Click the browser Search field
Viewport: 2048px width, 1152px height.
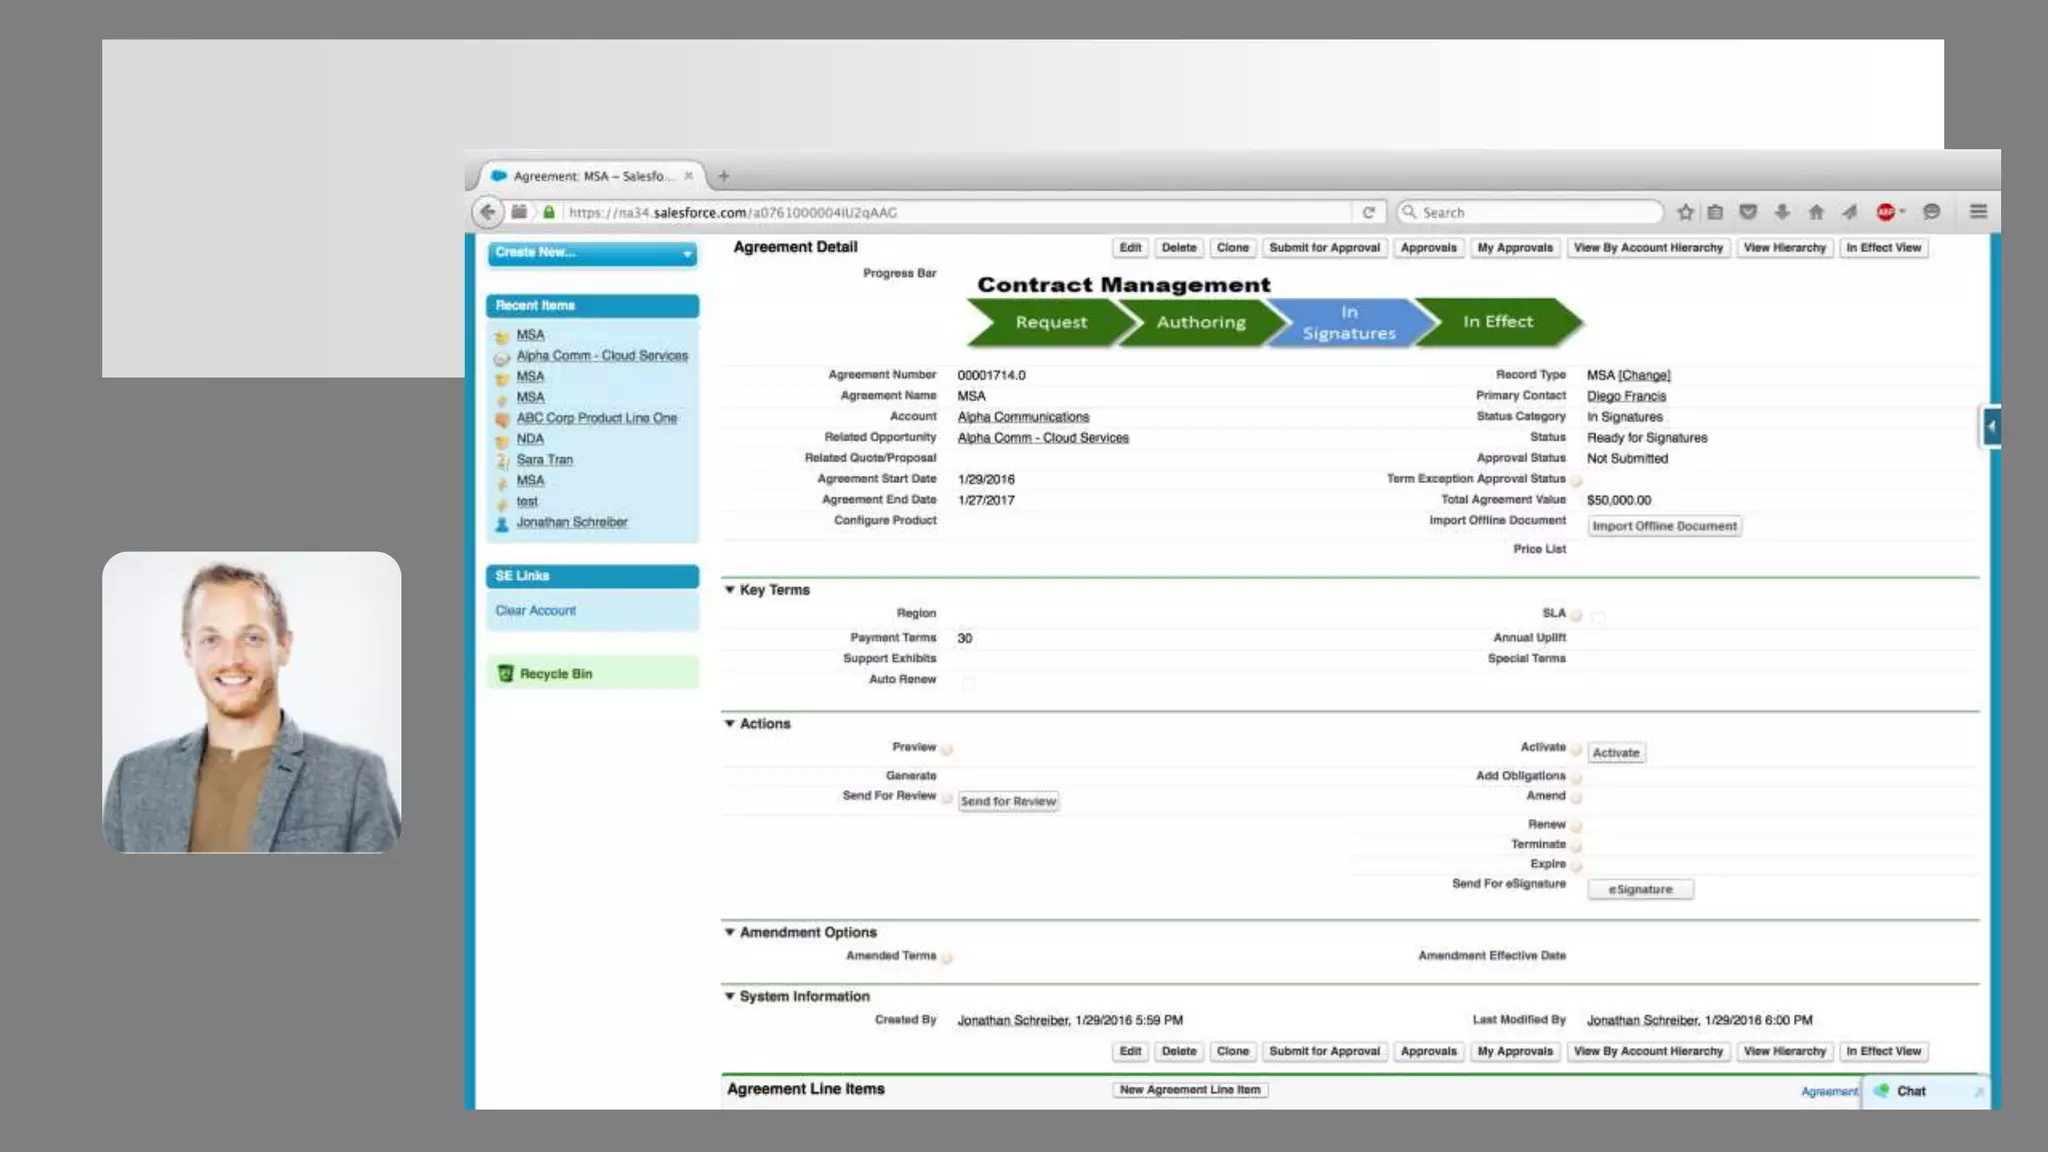pos(1530,212)
